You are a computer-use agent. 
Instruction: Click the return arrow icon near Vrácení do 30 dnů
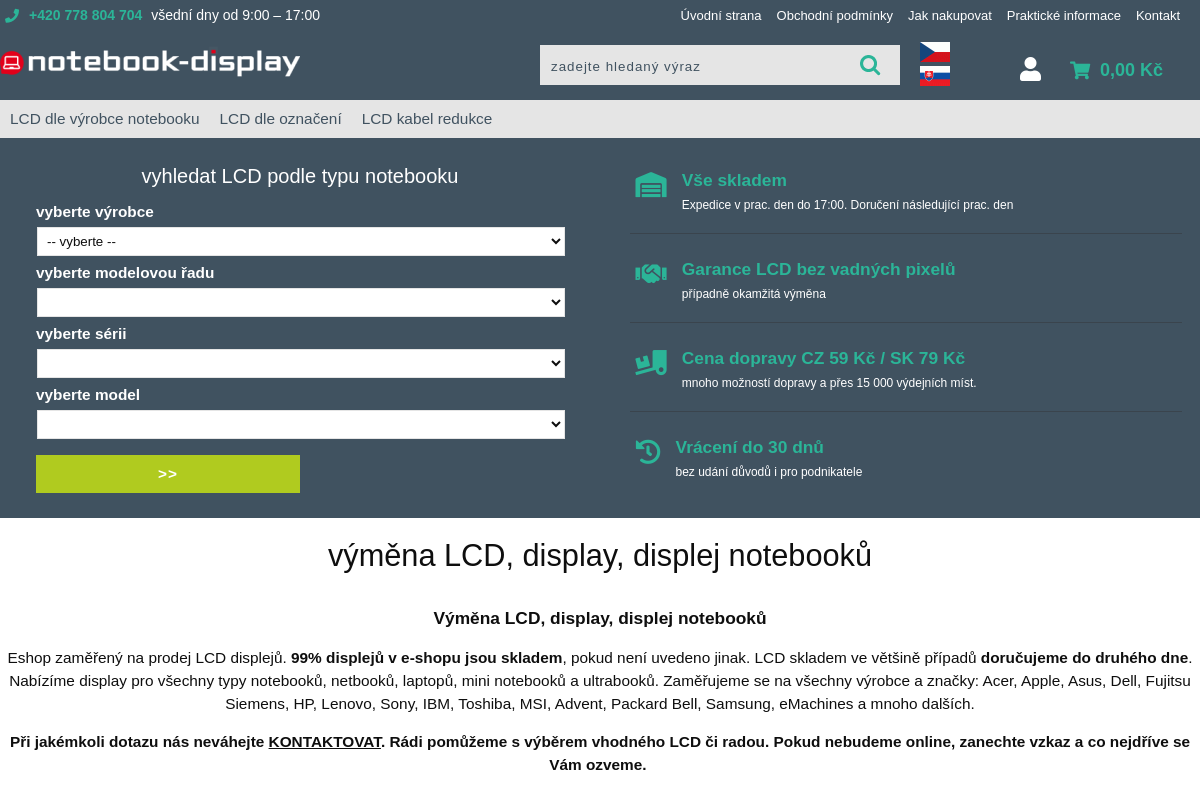650,451
